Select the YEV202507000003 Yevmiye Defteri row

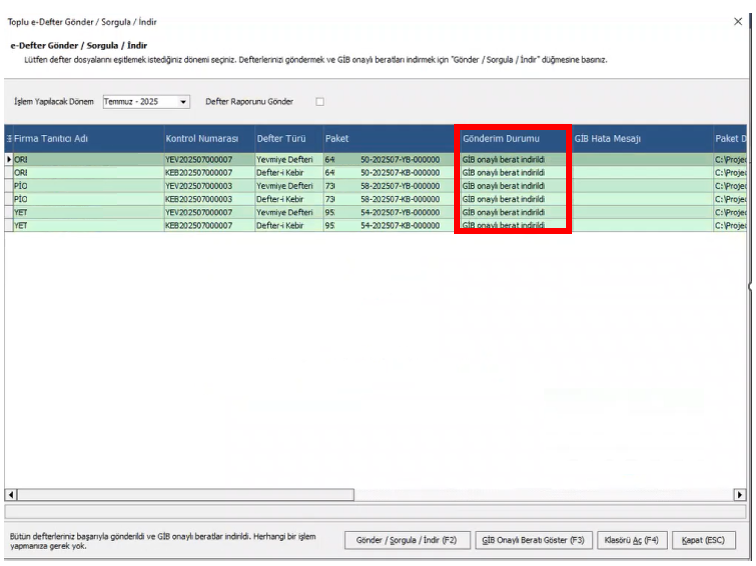(x=375, y=186)
